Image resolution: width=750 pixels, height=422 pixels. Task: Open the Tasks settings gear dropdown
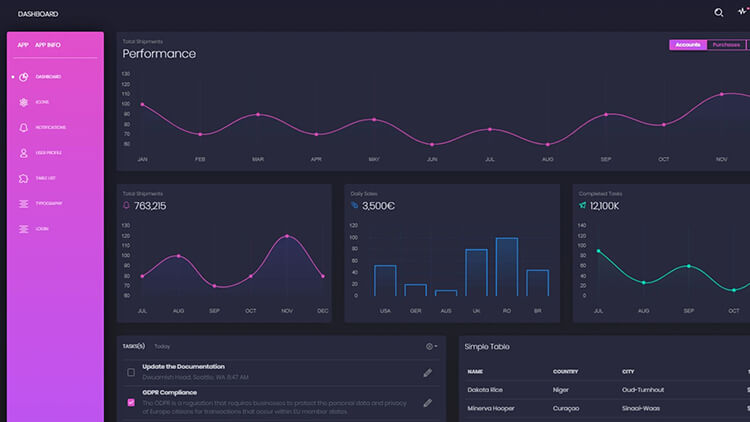pyautogui.click(x=431, y=346)
